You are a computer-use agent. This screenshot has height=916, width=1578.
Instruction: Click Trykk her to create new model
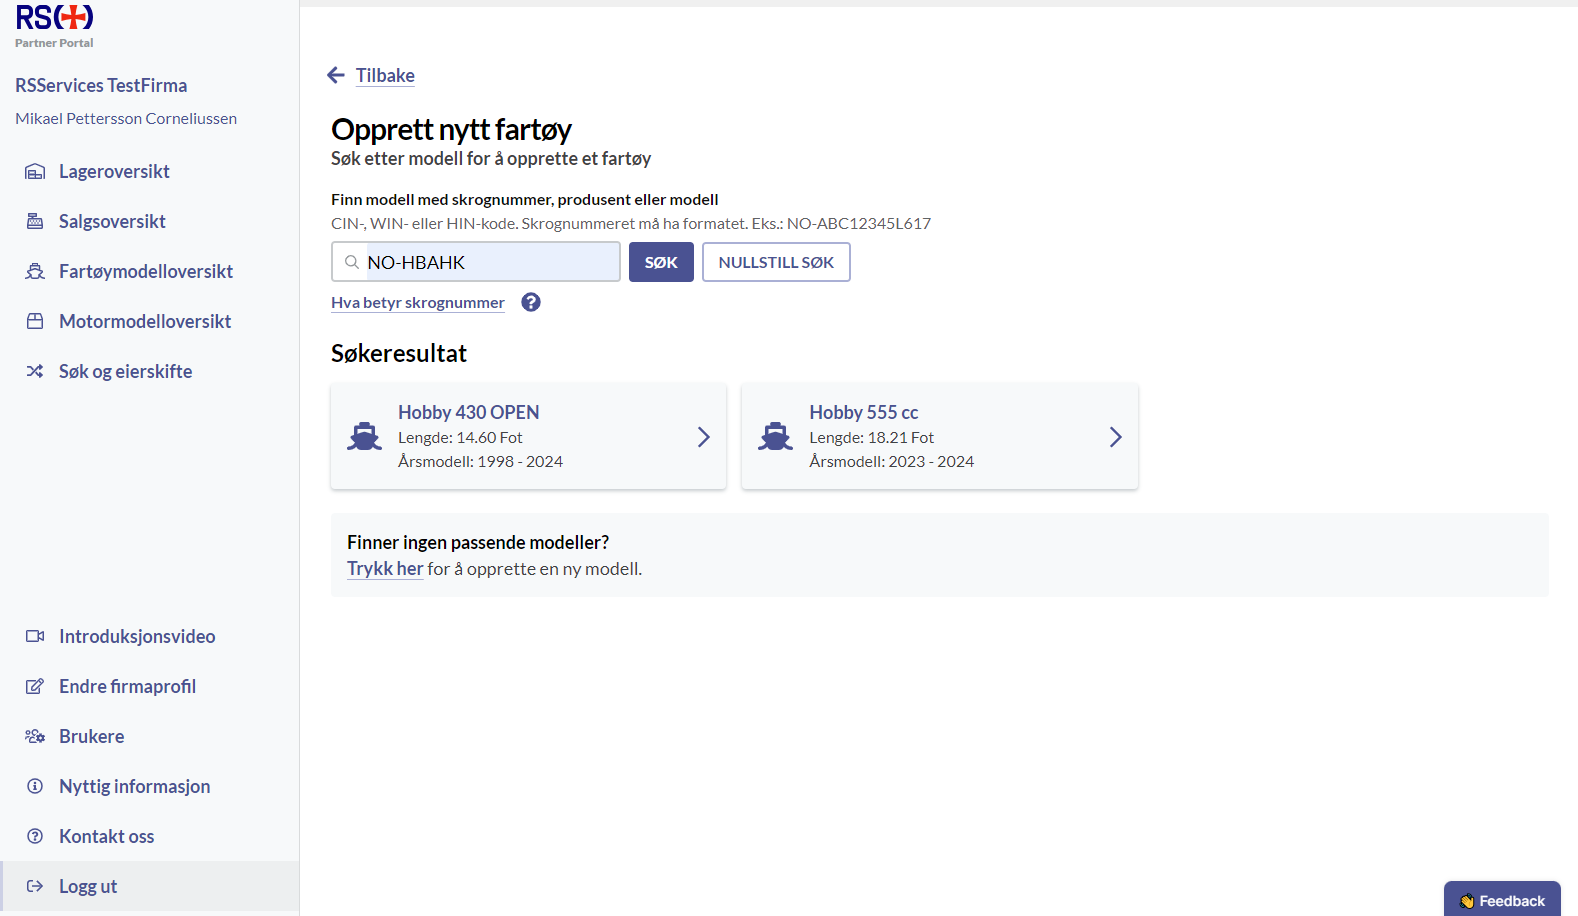(385, 568)
